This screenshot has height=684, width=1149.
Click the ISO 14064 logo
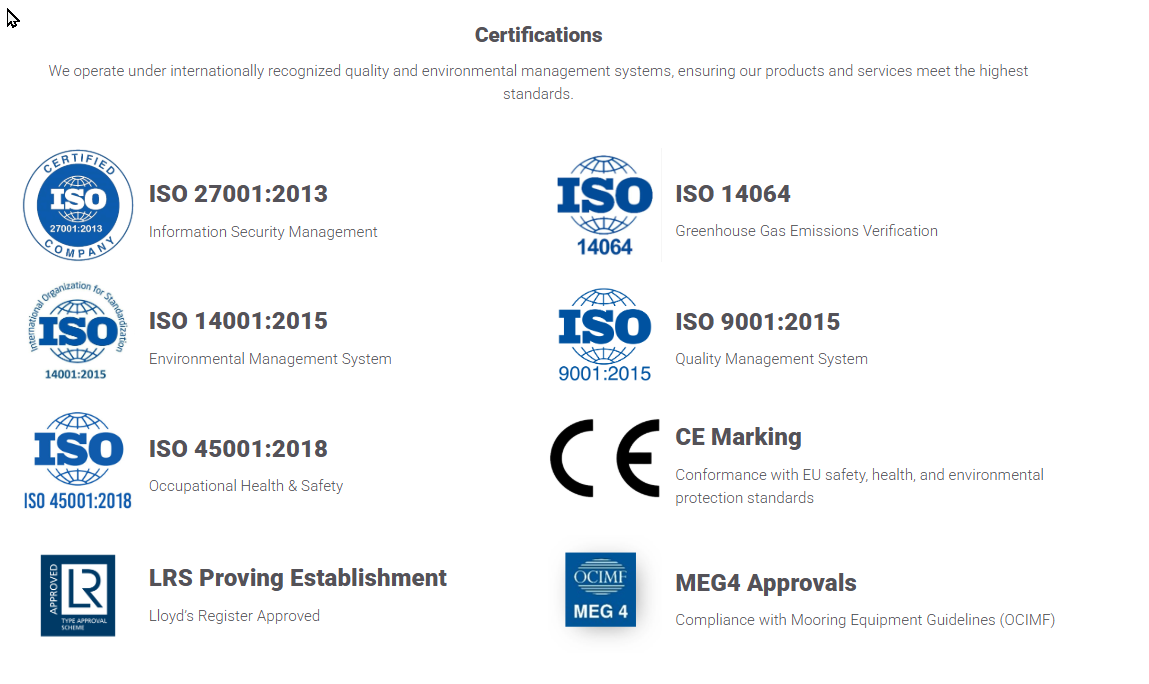(x=604, y=205)
